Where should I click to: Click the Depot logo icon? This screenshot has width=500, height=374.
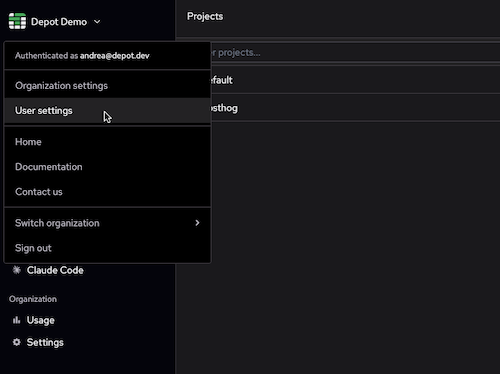point(17,21)
